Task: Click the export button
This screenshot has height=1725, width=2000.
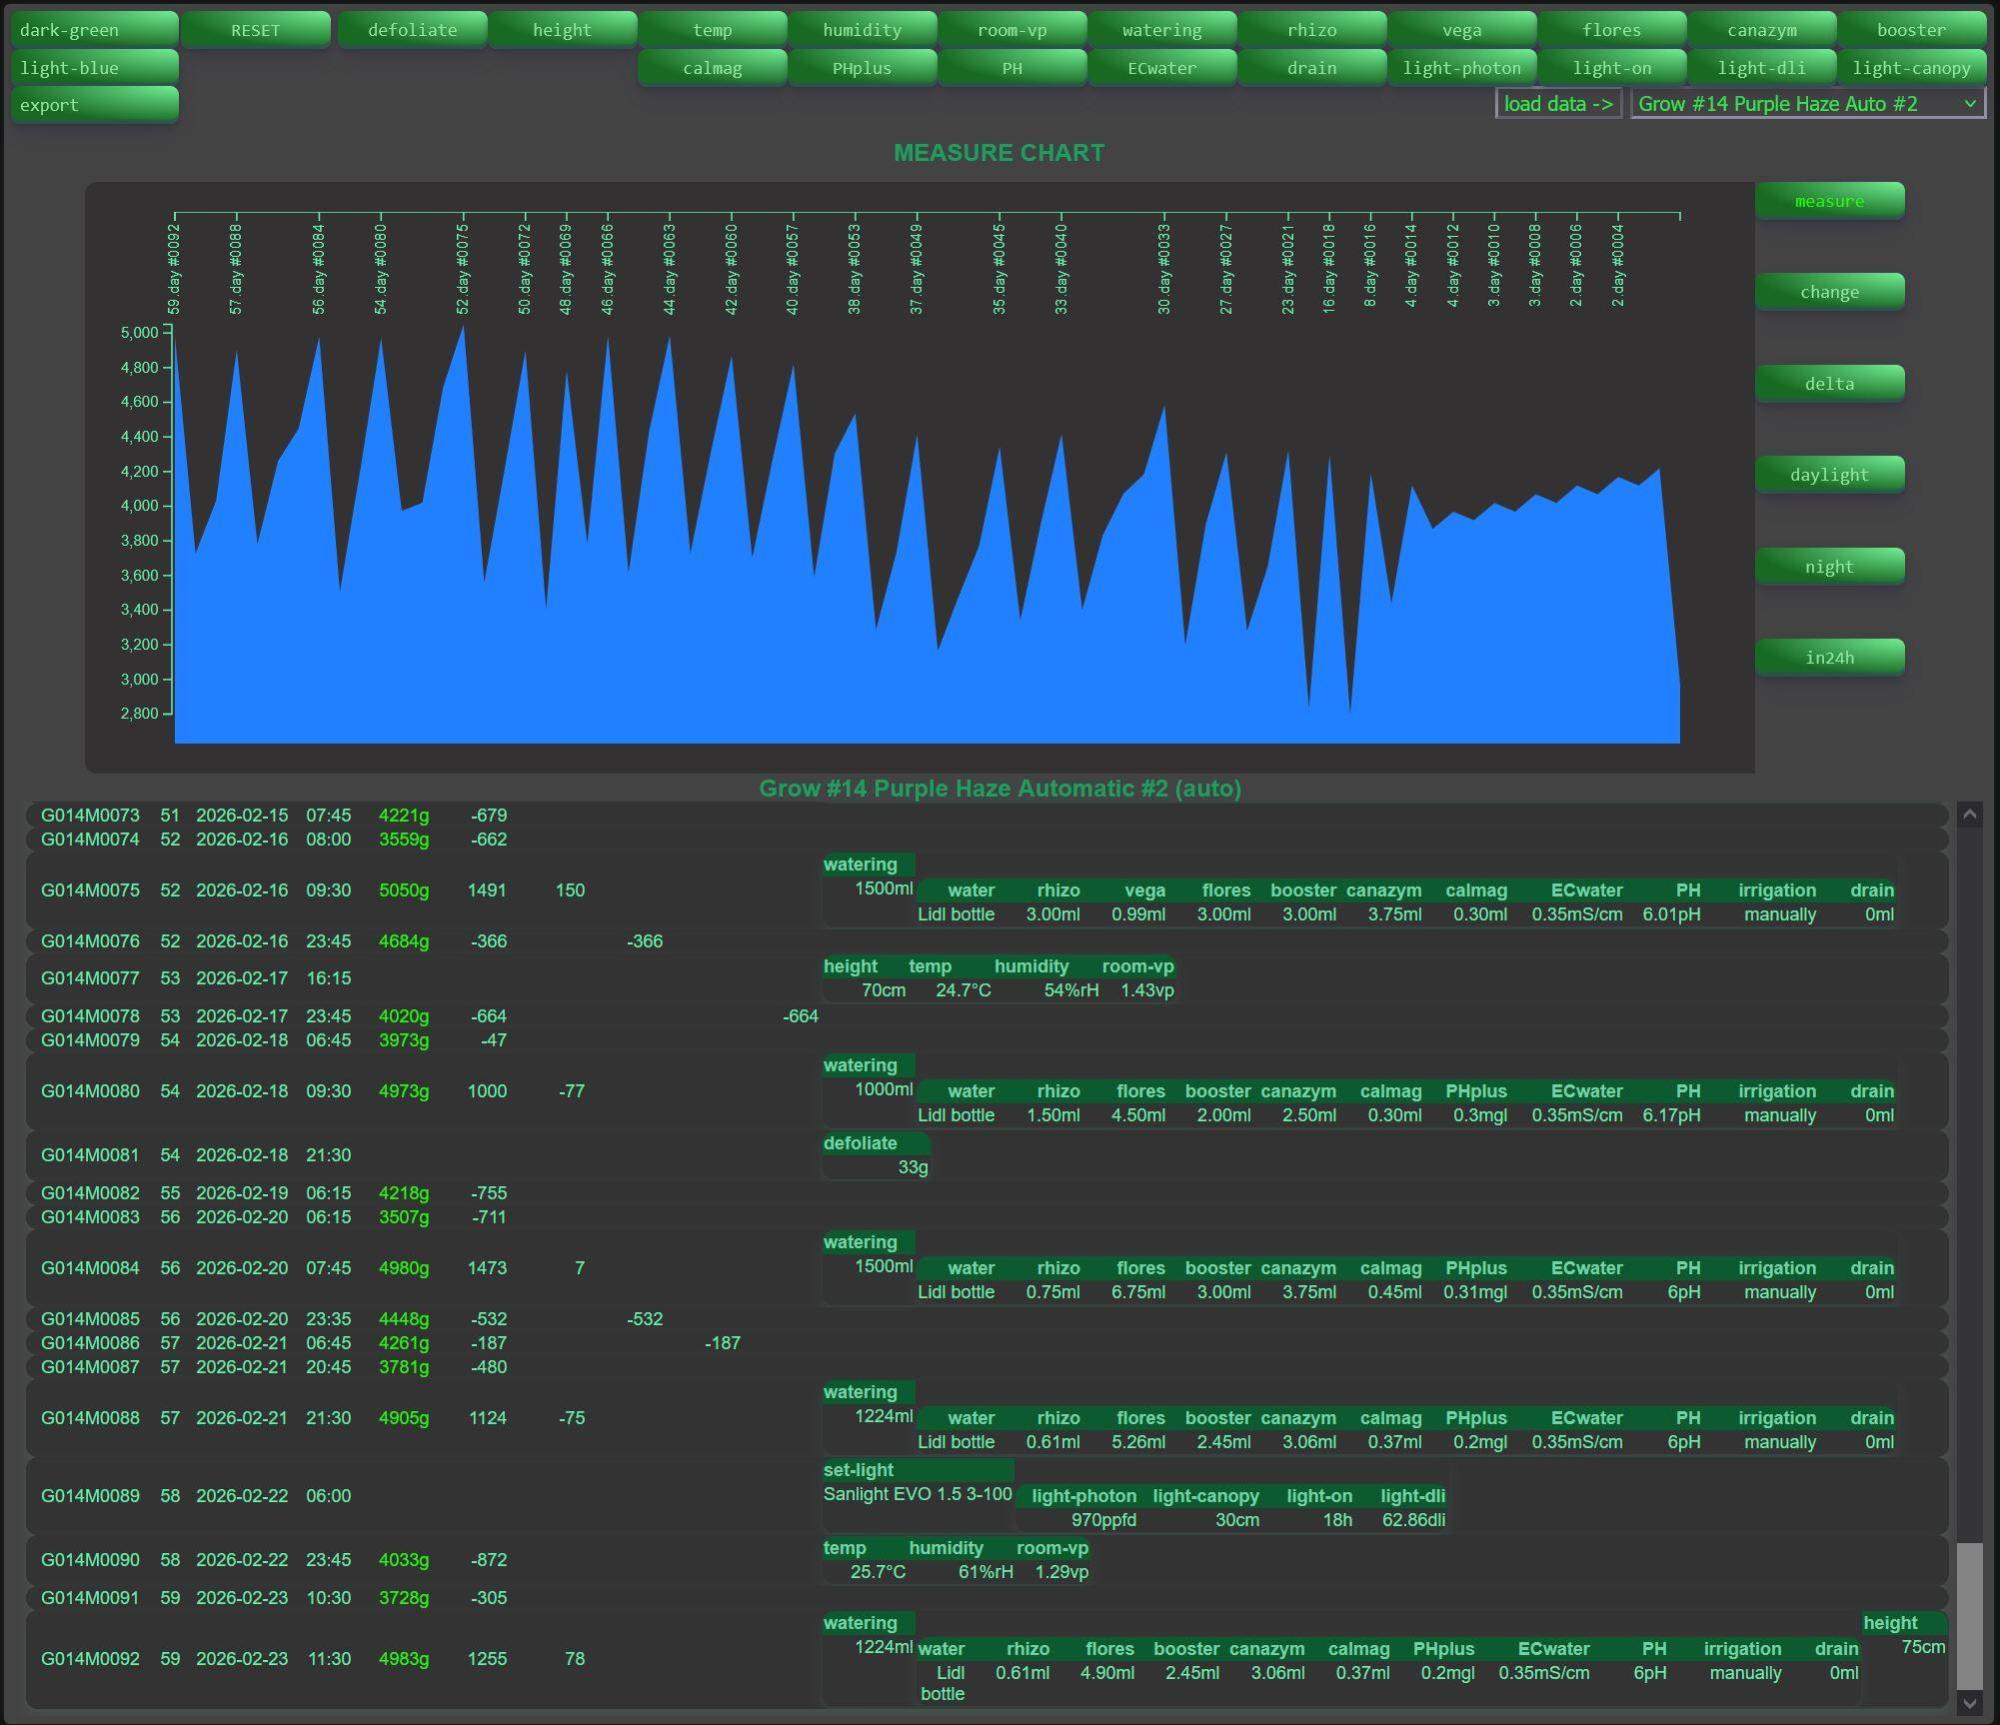Action: pyautogui.click(x=95, y=105)
